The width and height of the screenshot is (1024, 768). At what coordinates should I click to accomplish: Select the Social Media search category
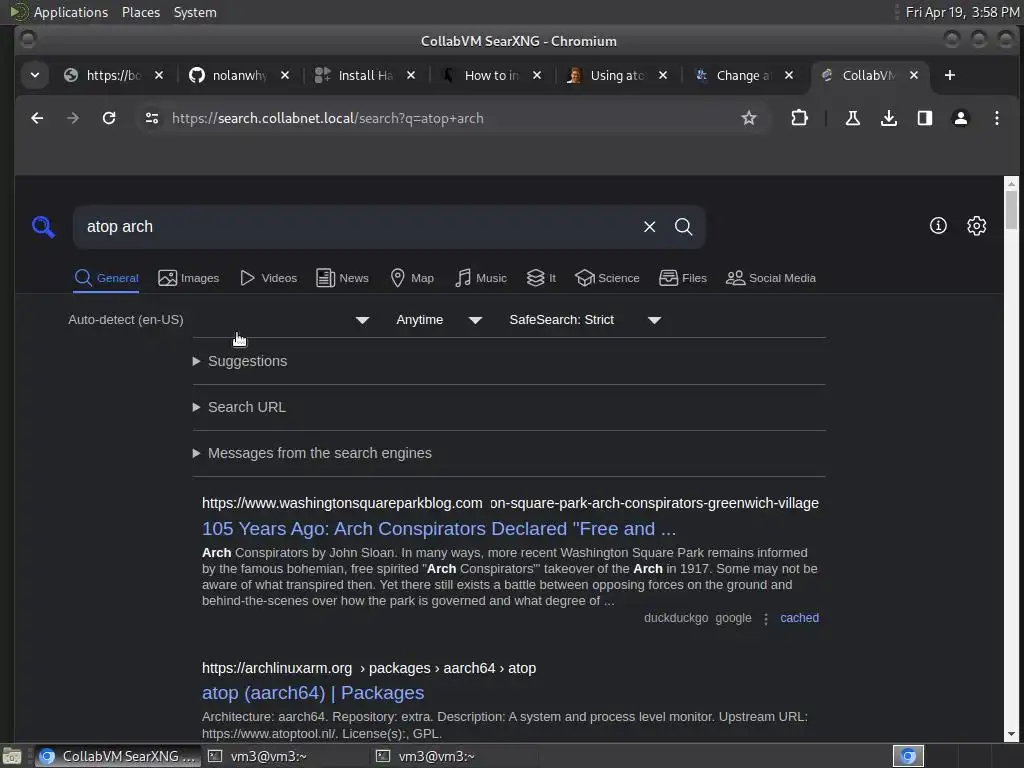pos(771,278)
